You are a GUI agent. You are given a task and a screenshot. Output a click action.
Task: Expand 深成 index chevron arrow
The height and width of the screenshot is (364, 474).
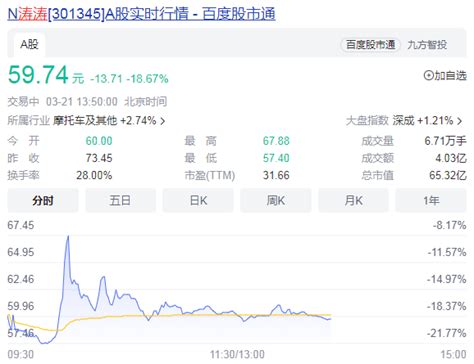460,121
